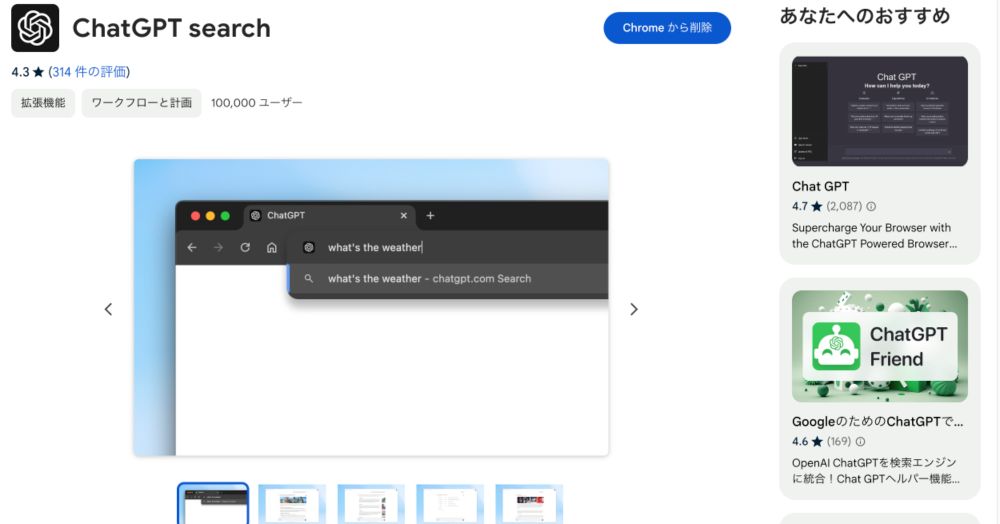Select the third screenshot thumbnail
The image size is (1000, 524).
[371, 504]
